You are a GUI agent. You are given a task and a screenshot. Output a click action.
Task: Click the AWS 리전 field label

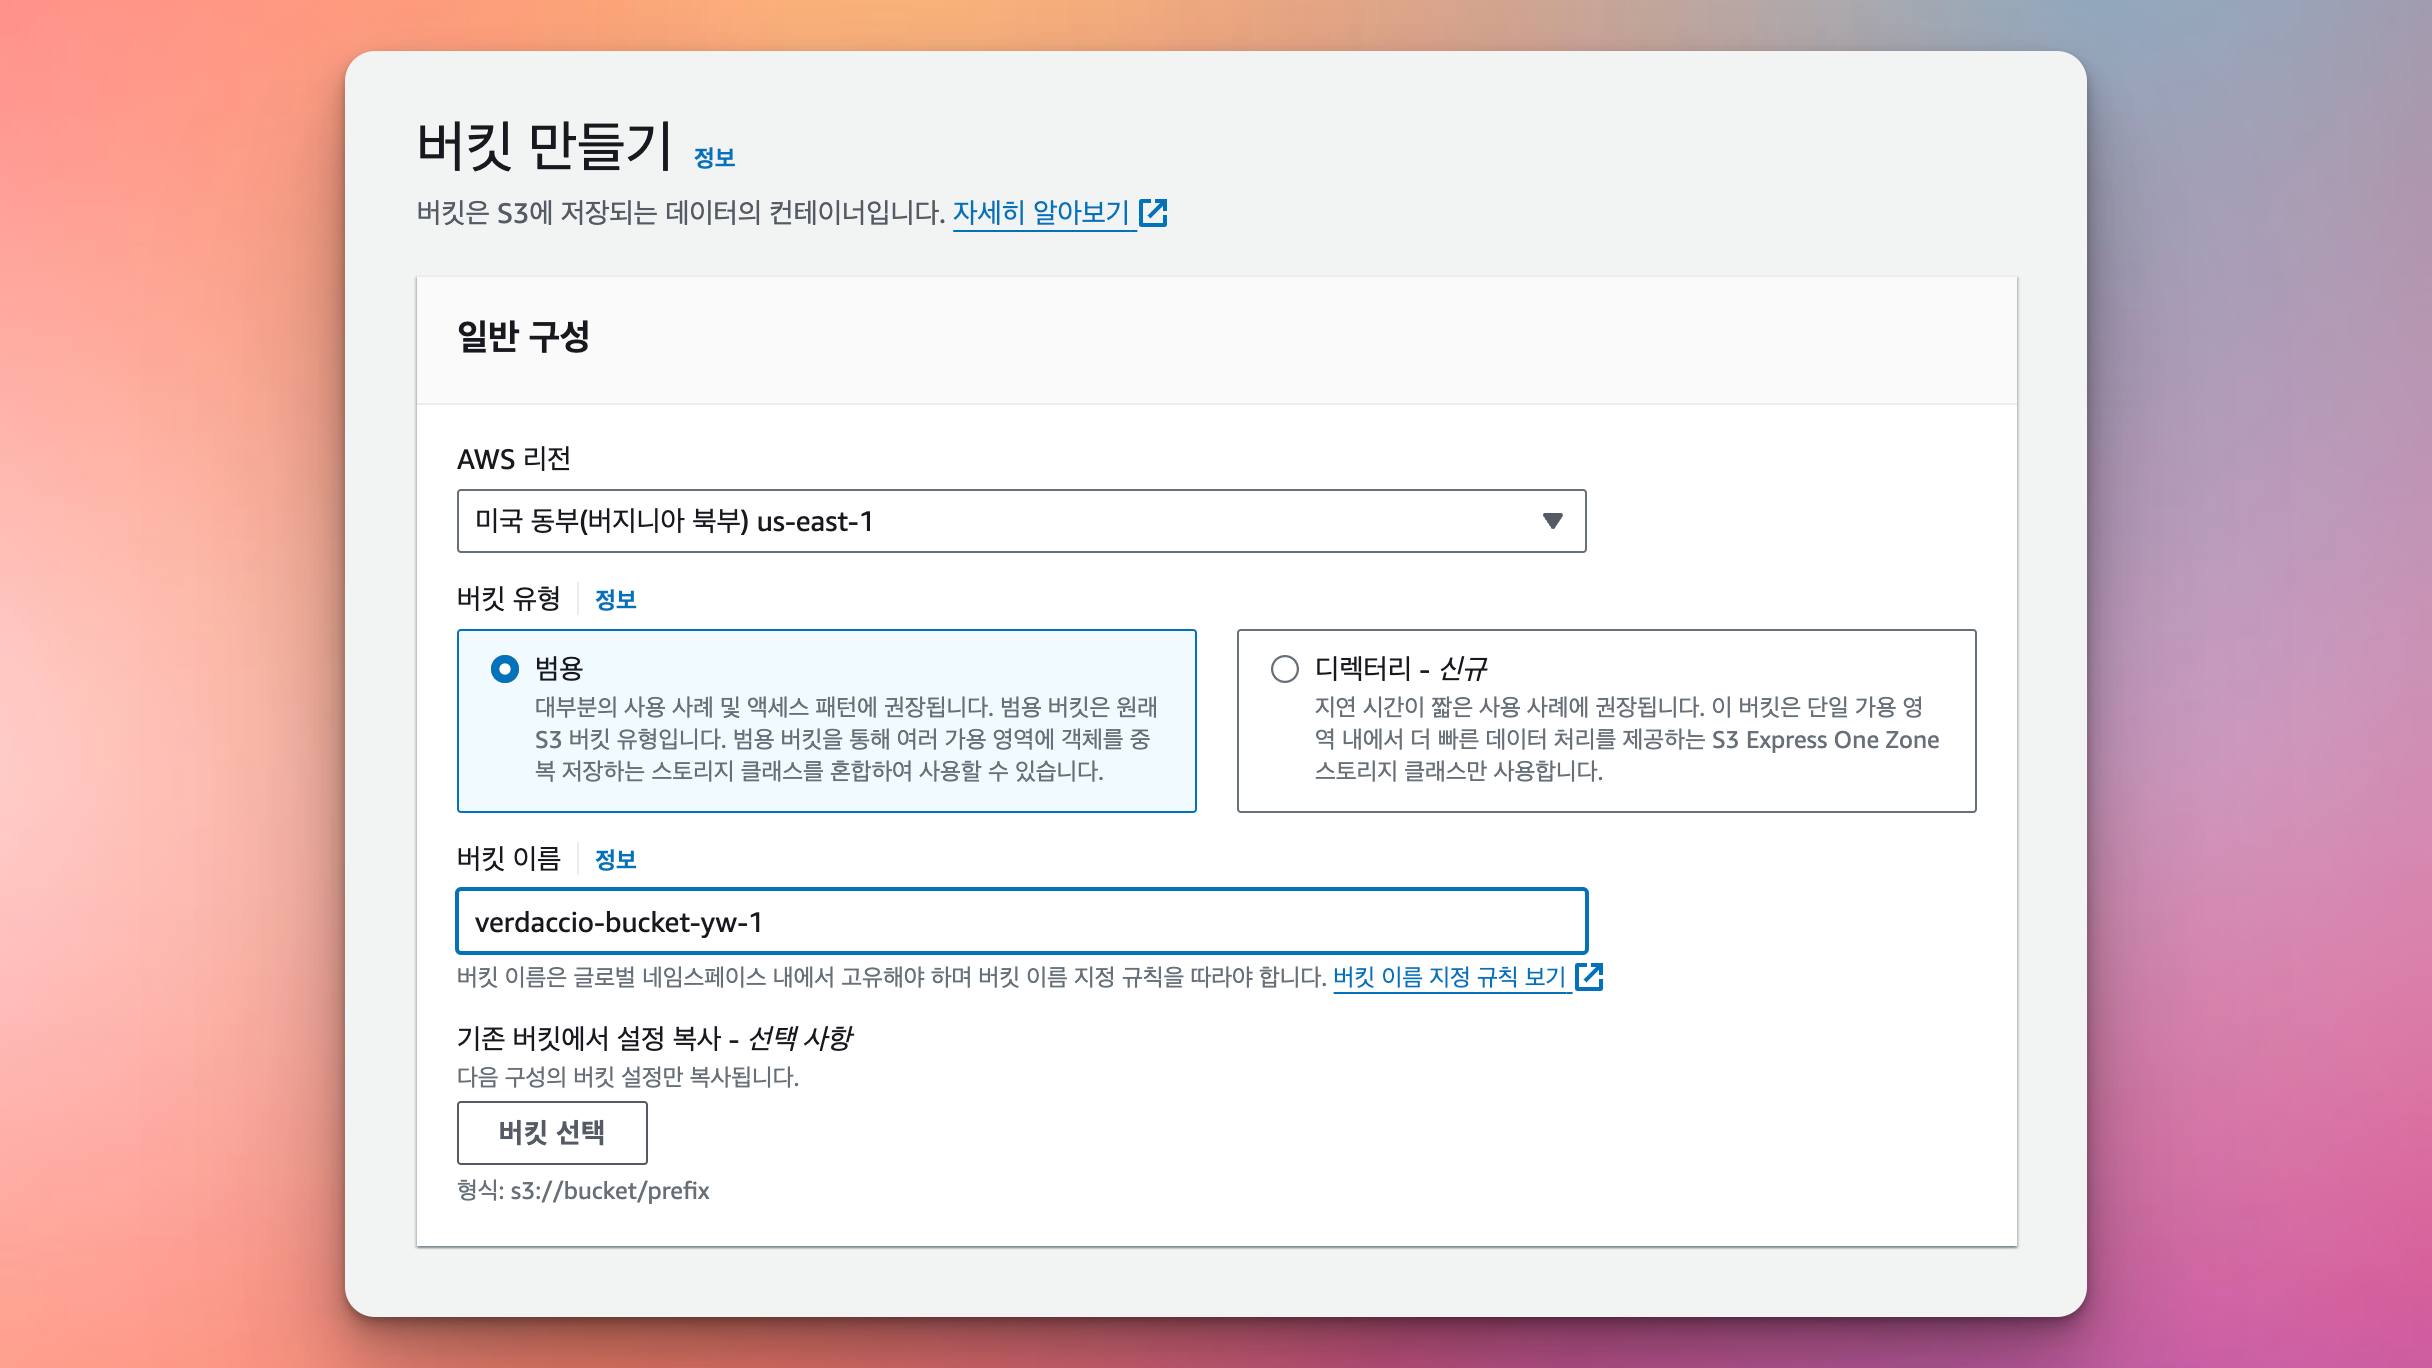[513, 459]
